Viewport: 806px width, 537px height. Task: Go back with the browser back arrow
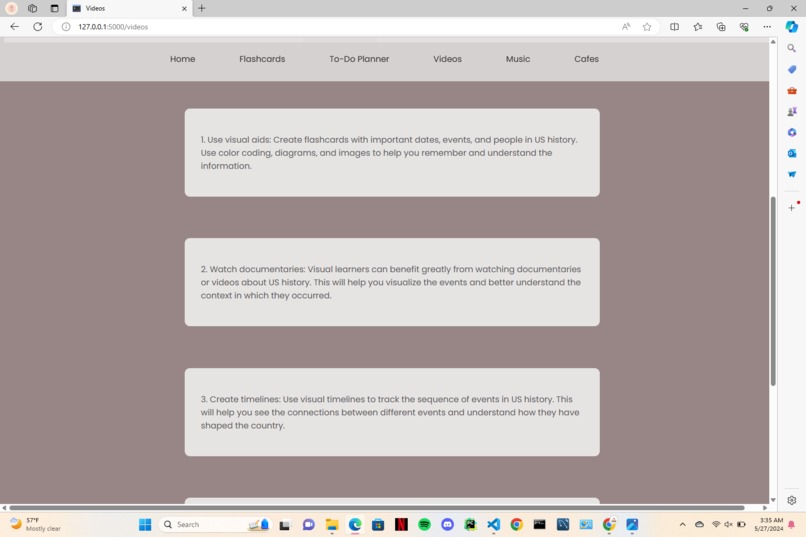tap(14, 27)
